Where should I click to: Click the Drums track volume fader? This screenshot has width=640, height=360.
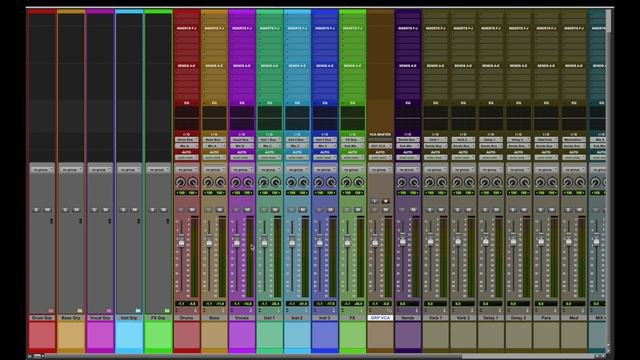[181, 241]
